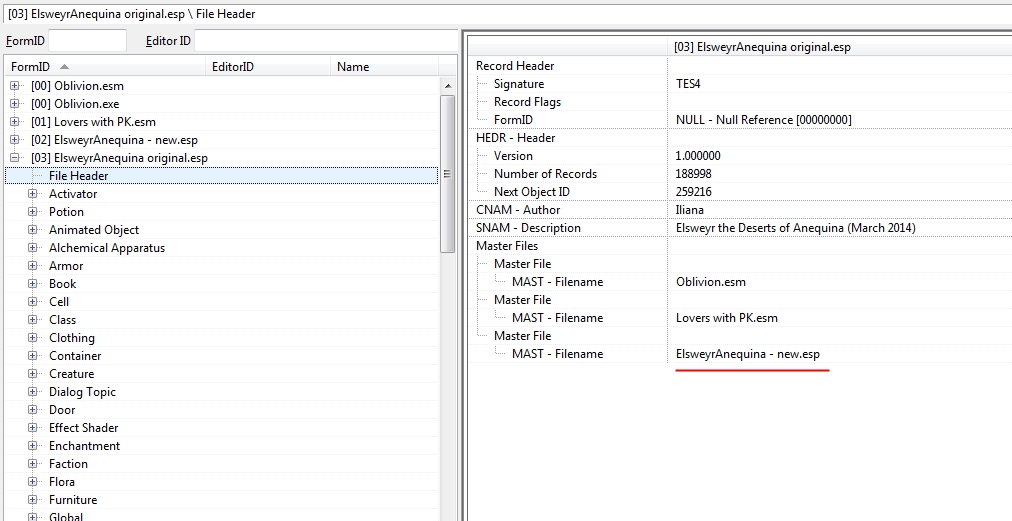Select the Record Header row
This screenshot has height=521, width=1012.
point(740,66)
